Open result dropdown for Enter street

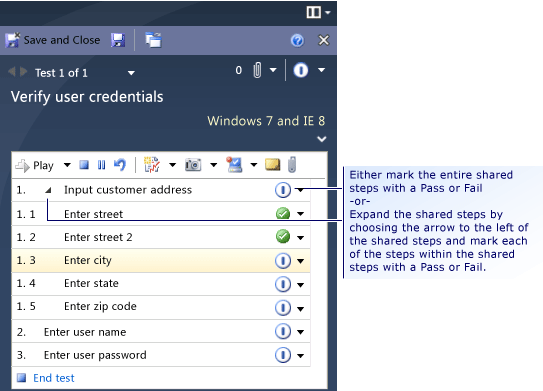tap(300, 214)
